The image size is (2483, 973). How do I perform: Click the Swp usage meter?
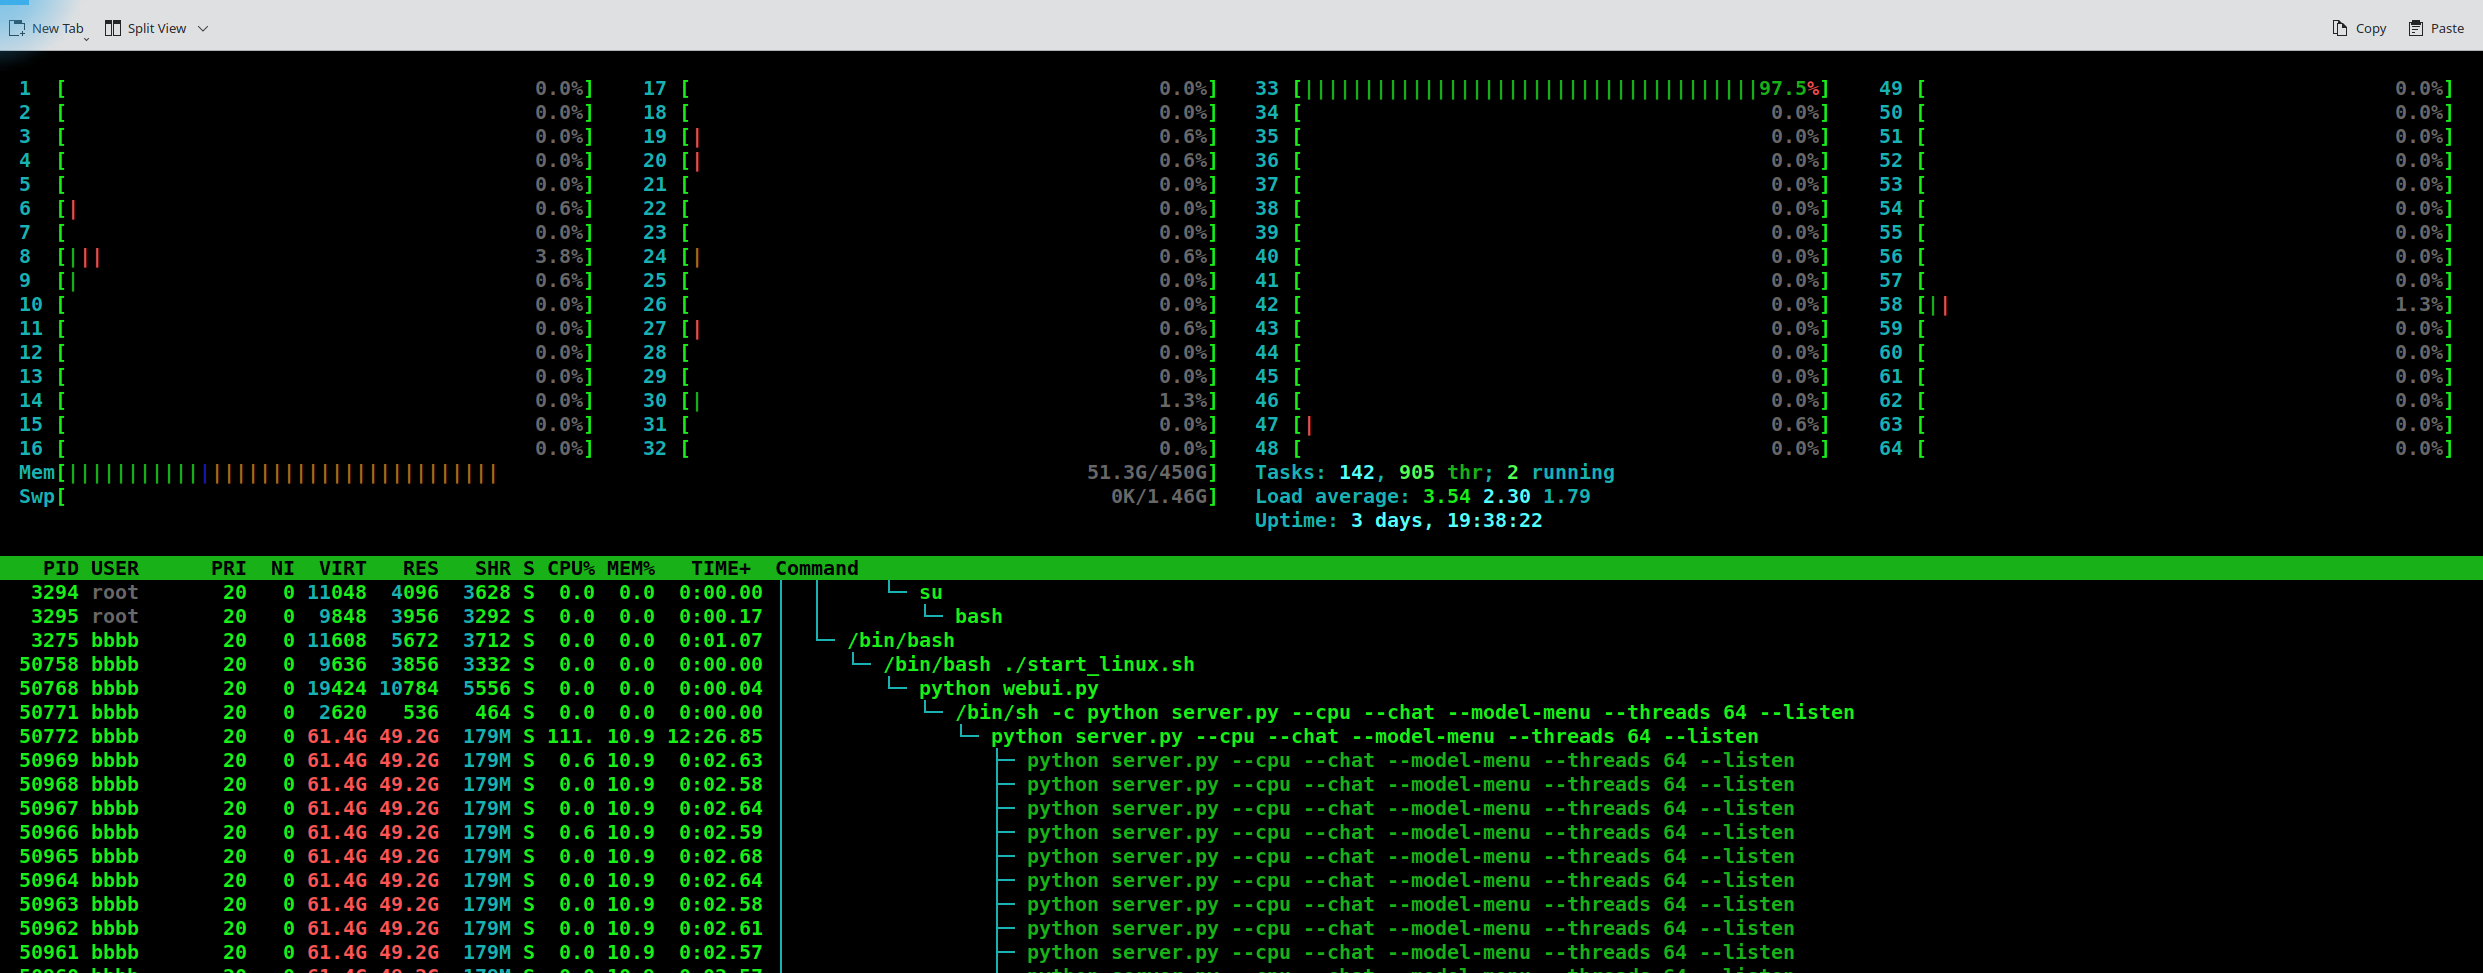(x=638, y=496)
